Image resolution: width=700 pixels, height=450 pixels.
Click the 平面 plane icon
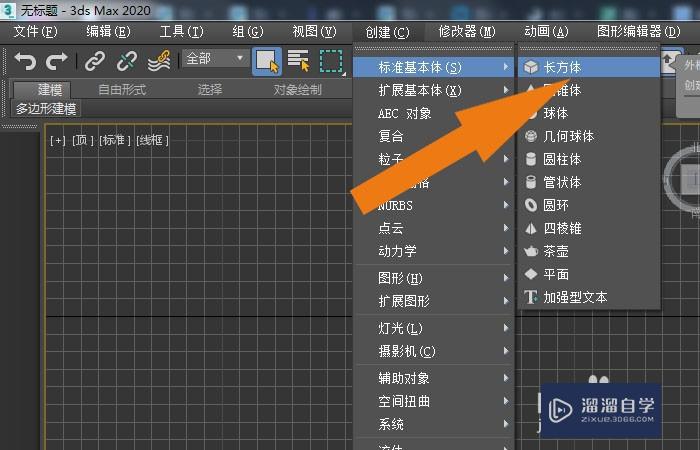pyautogui.click(x=531, y=274)
